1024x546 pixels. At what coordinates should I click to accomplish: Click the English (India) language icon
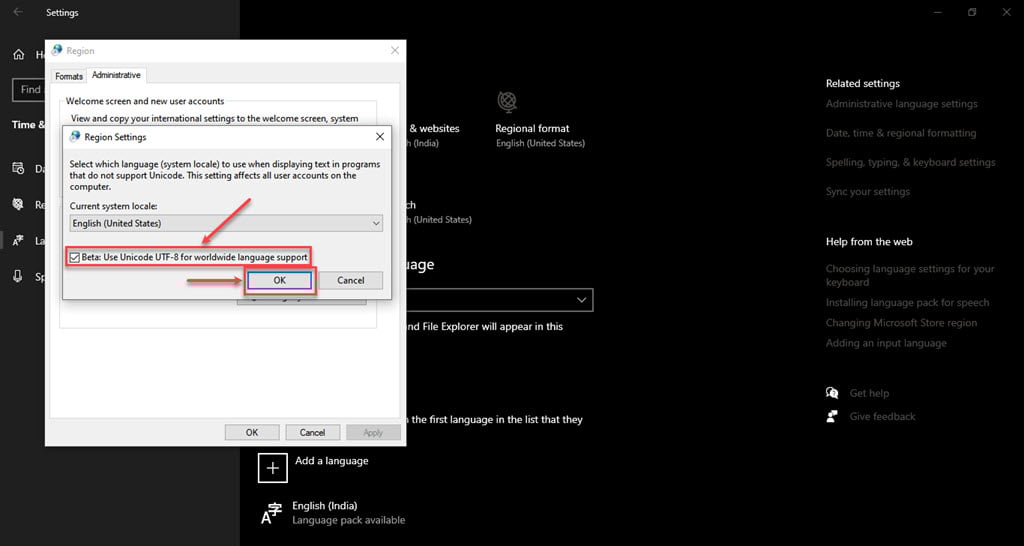tap(272, 513)
